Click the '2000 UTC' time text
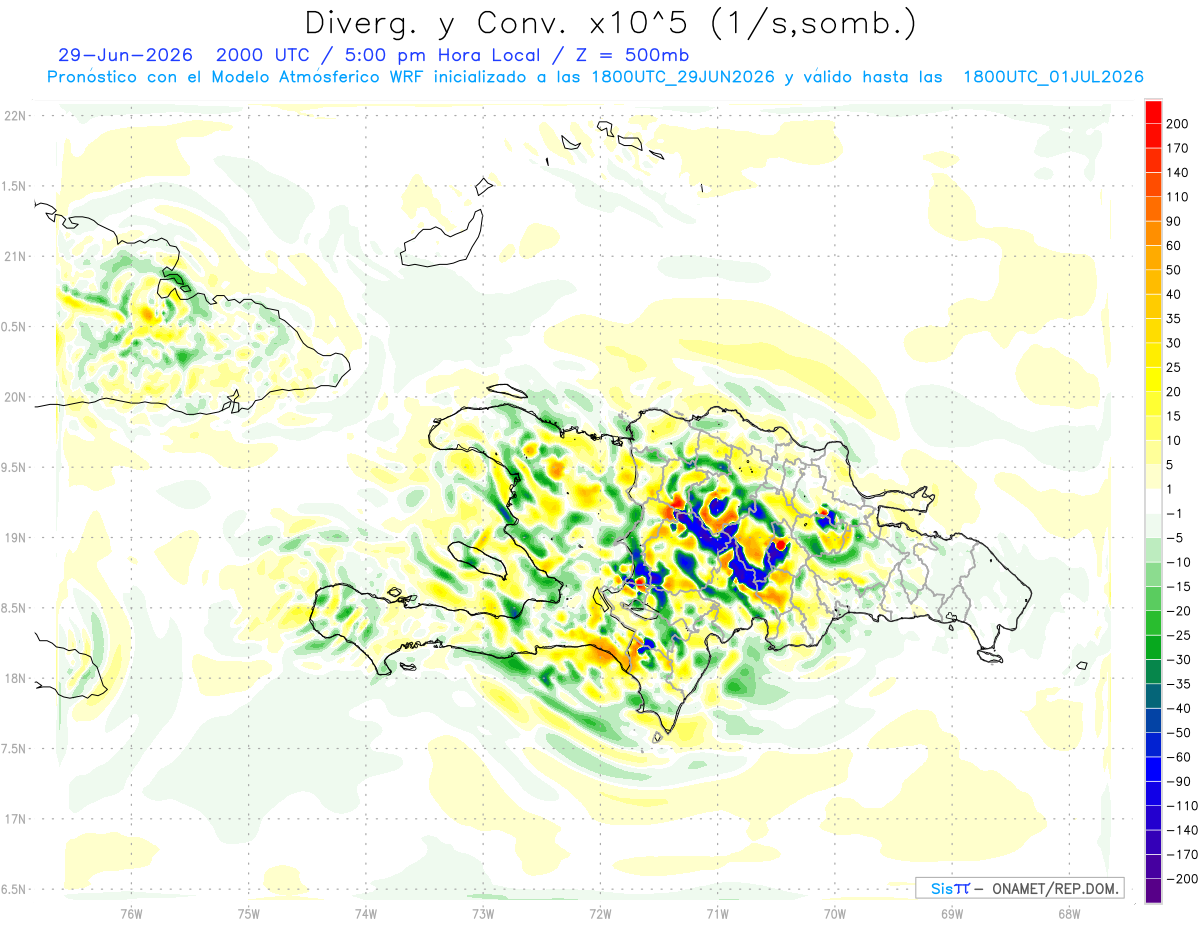Image resolution: width=1200 pixels, height=927 pixels. pyautogui.click(x=262, y=54)
